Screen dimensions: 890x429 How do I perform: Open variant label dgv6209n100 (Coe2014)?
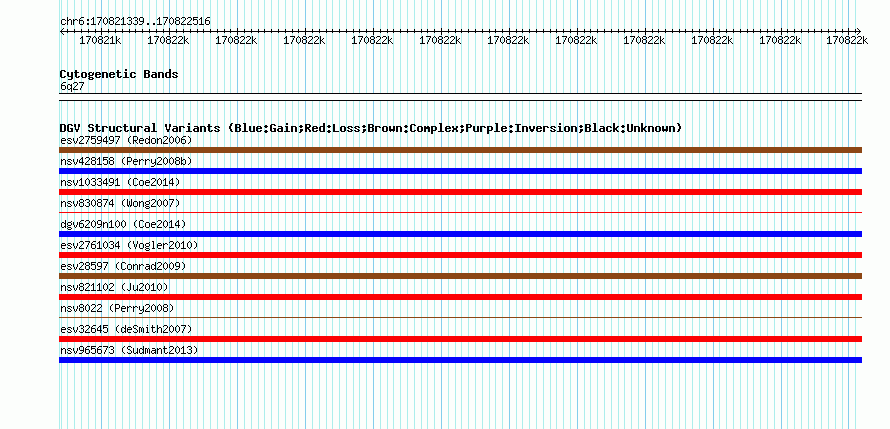(x=123, y=224)
